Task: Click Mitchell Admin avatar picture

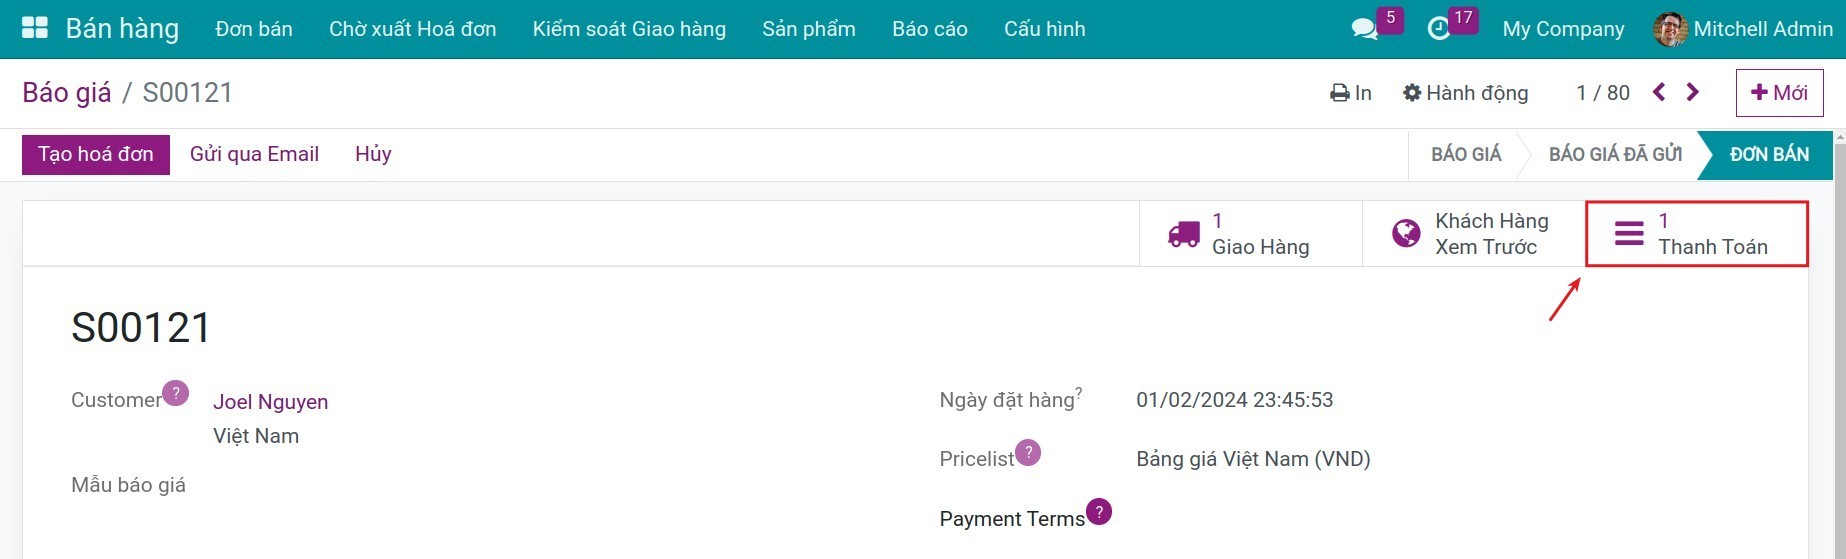Action: (x=1670, y=29)
